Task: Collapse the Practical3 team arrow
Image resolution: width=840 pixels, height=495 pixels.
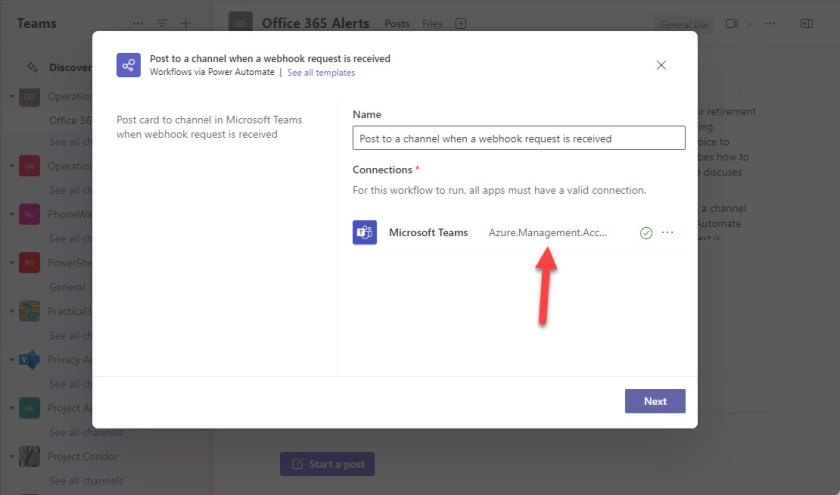Action: click(12, 311)
